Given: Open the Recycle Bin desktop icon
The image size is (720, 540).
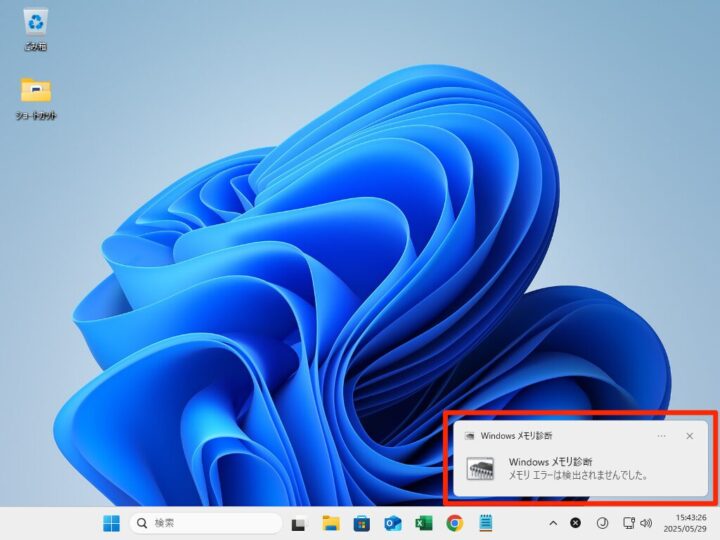Looking at the screenshot, I should pyautogui.click(x=35, y=29).
